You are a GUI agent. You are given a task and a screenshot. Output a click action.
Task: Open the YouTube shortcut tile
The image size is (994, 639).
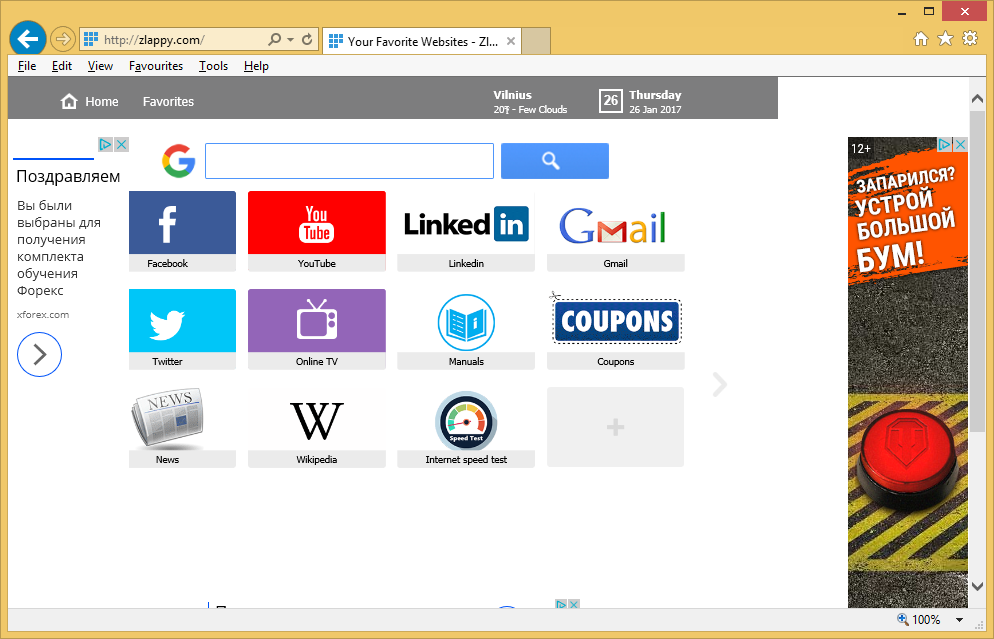316,224
